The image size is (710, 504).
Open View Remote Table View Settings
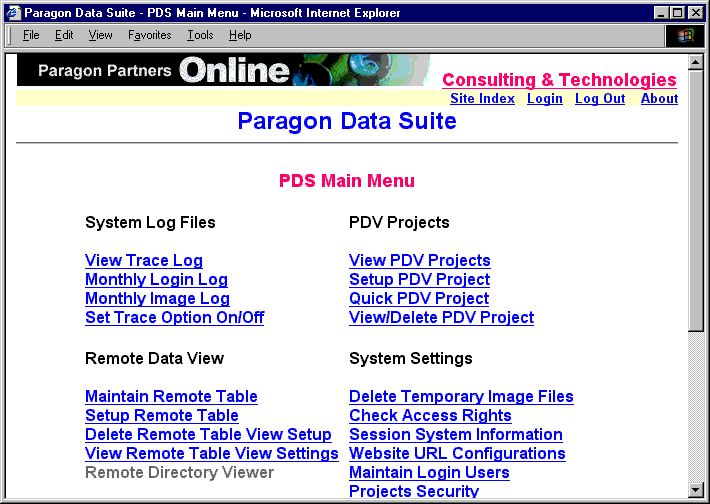click(212, 454)
